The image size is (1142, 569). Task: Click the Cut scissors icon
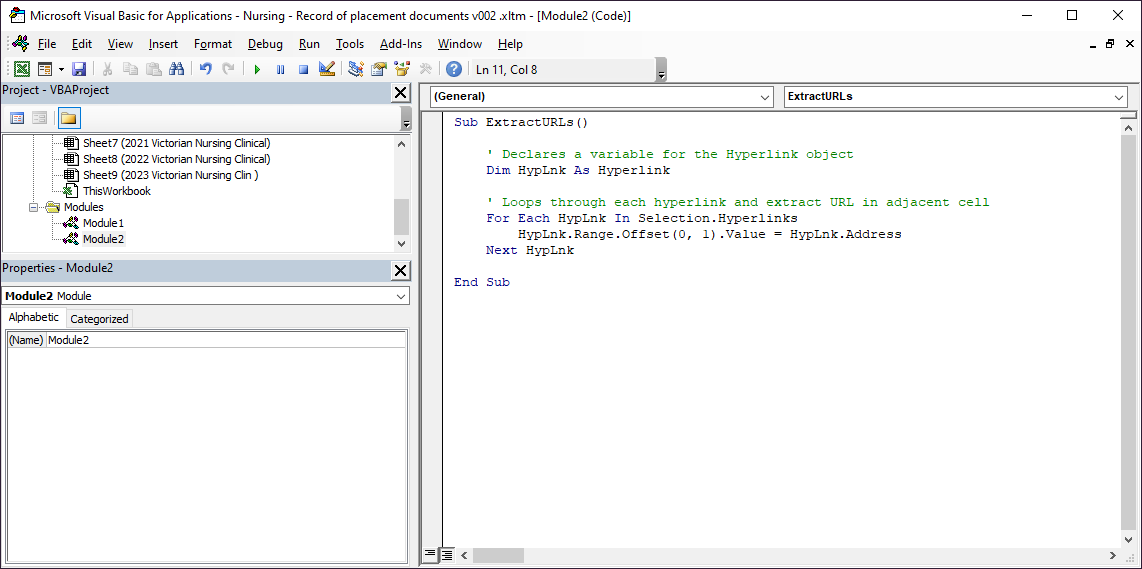107,69
